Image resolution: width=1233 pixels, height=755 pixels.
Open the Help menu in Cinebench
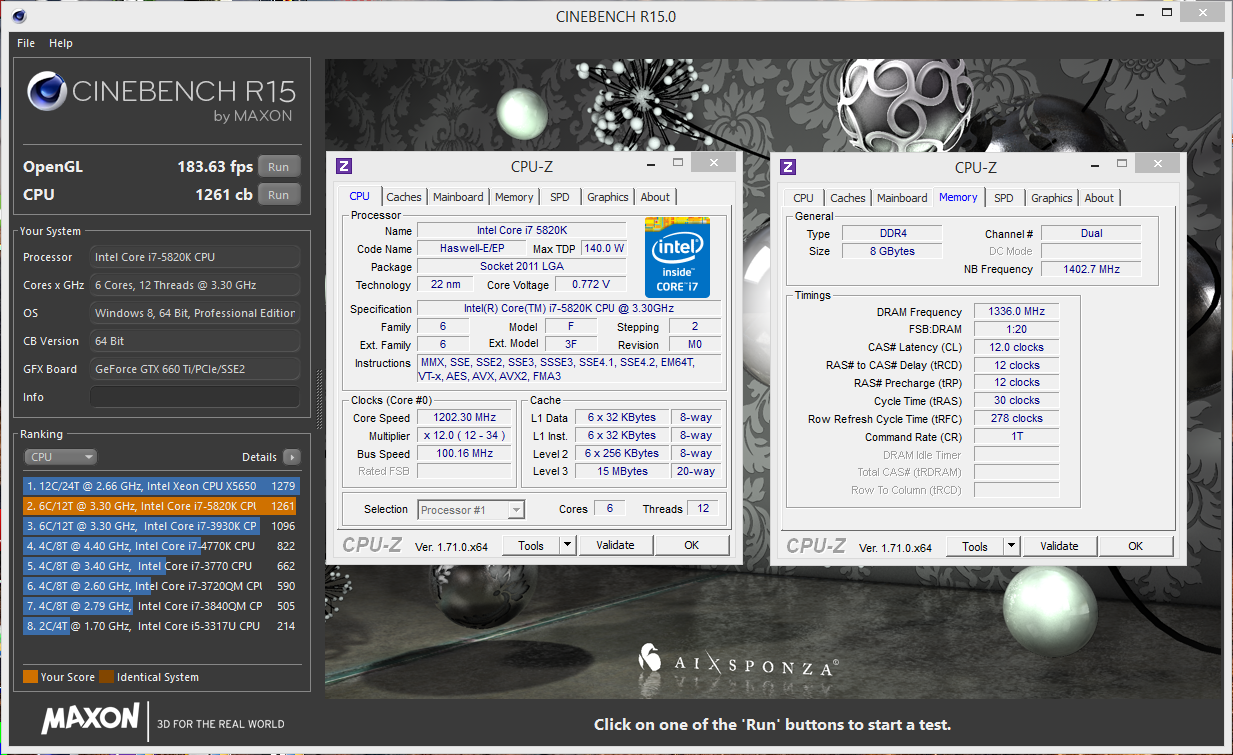[x=61, y=43]
